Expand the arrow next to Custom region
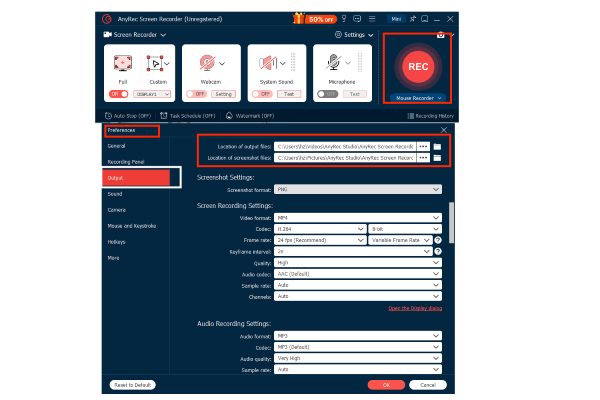 pyautogui.click(x=167, y=64)
